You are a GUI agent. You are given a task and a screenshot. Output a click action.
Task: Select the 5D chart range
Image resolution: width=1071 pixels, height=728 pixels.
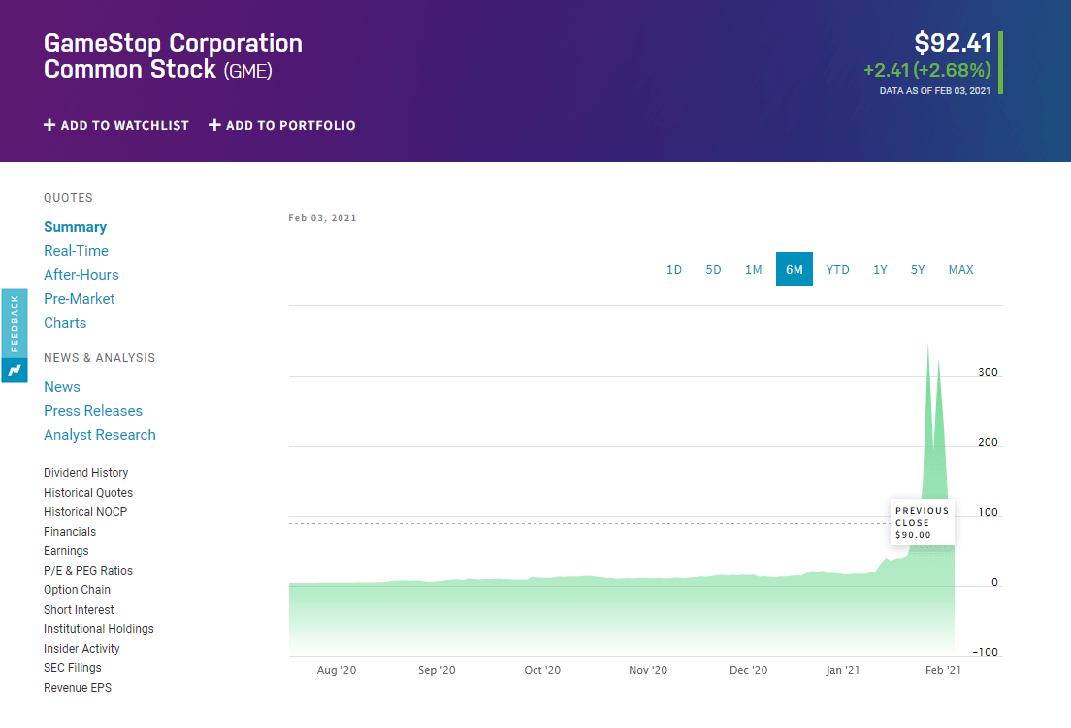[713, 270]
